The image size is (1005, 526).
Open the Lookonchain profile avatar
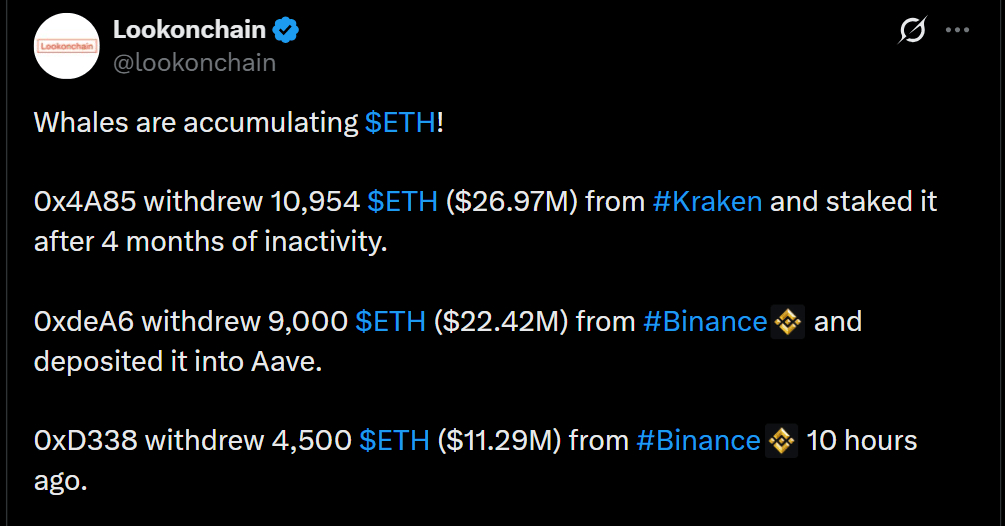click(x=67, y=46)
